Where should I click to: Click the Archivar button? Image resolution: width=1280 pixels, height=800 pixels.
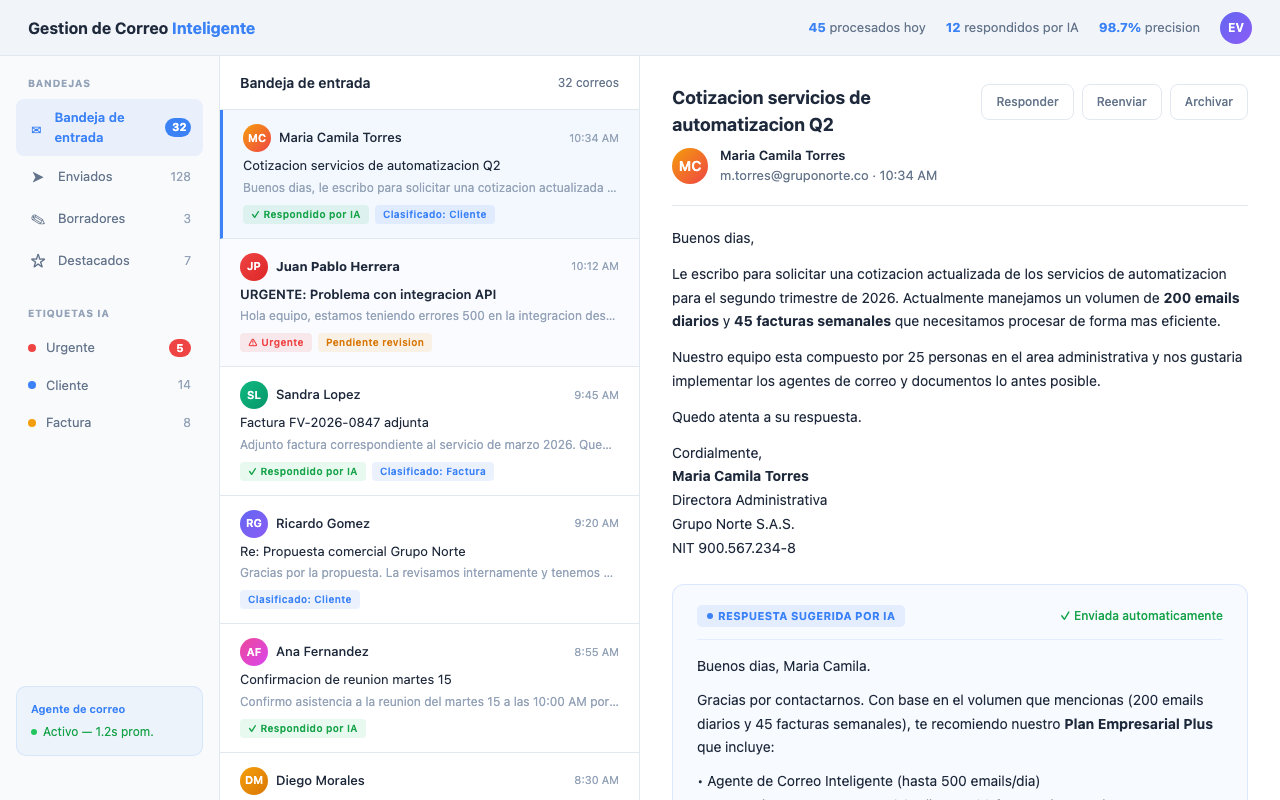click(x=1208, y=101)
